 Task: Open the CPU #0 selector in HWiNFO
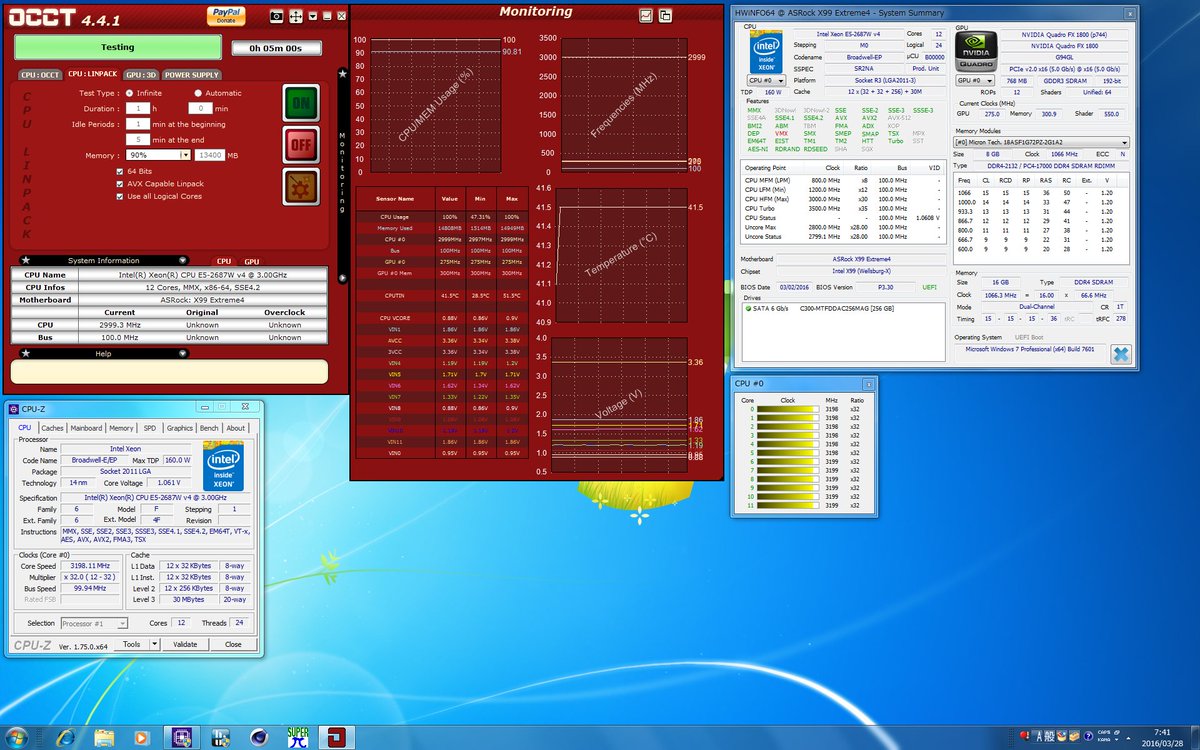(767, 79)
